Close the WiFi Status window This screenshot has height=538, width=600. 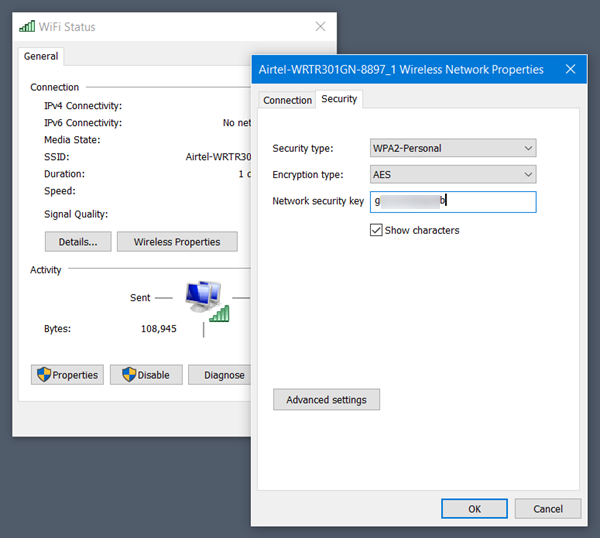pyautogui.click(x=320, y=26)
